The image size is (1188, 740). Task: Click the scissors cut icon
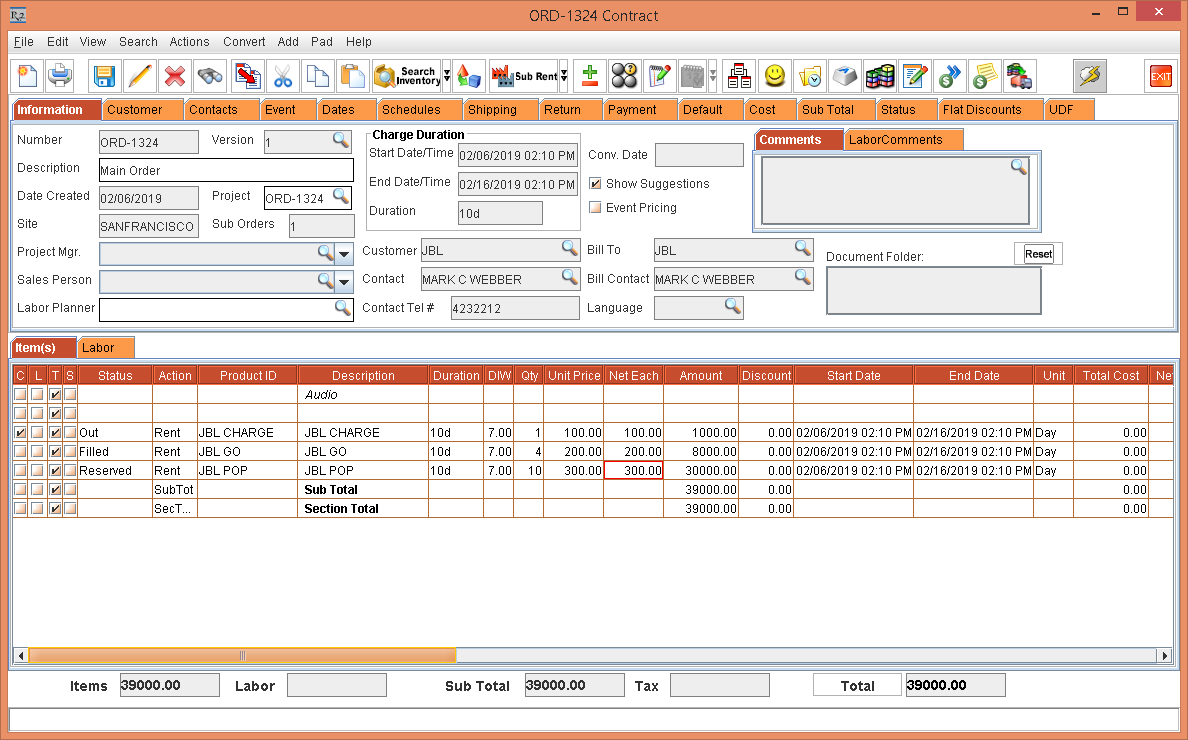pos(283,76)
